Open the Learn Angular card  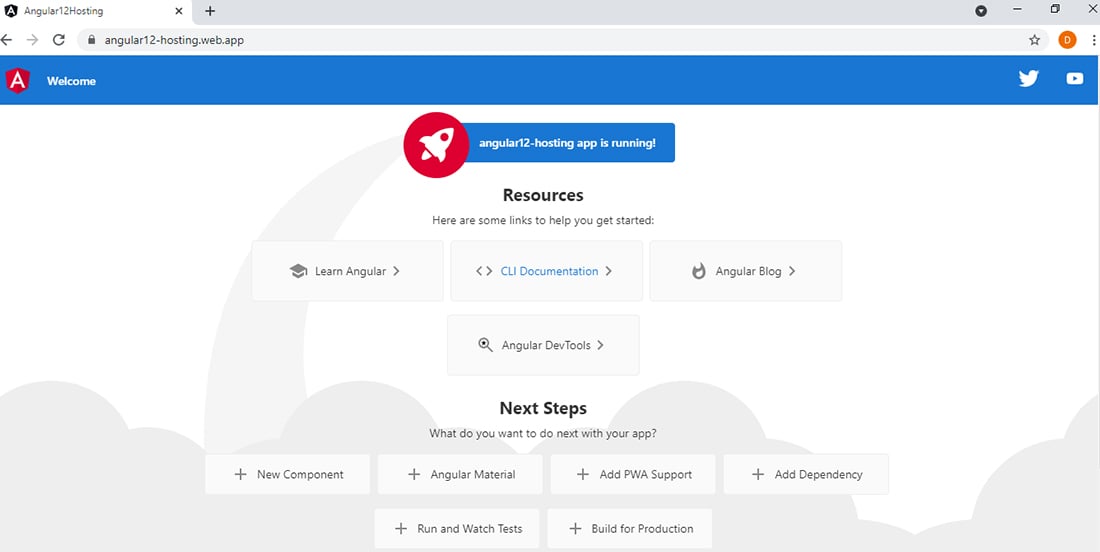(x=347, y=271)
